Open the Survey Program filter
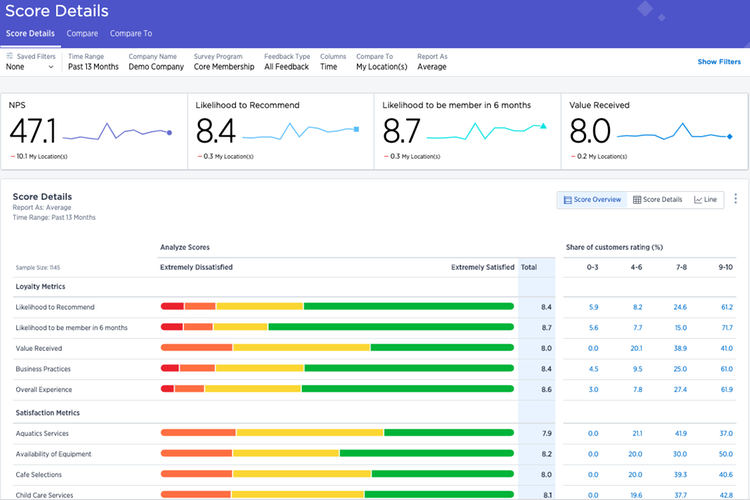 point(224,67)
